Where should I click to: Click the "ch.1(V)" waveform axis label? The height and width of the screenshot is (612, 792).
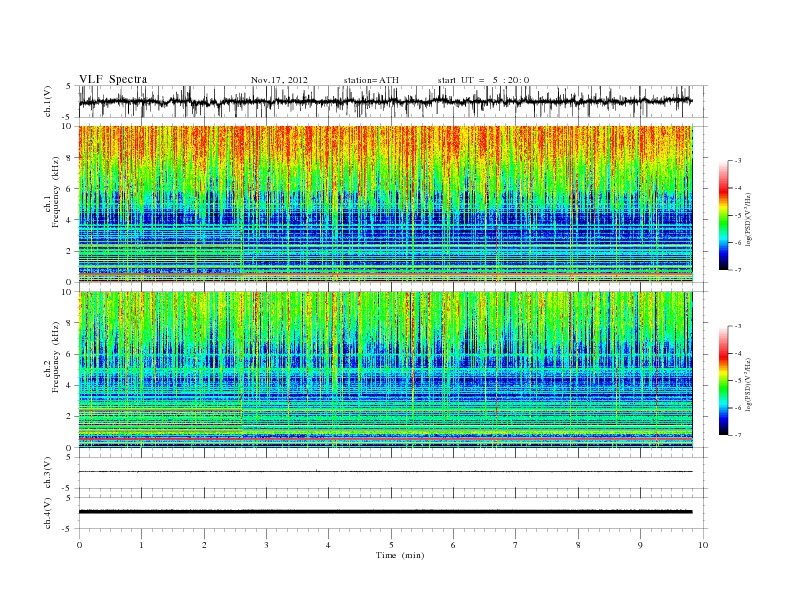[48, 101]
